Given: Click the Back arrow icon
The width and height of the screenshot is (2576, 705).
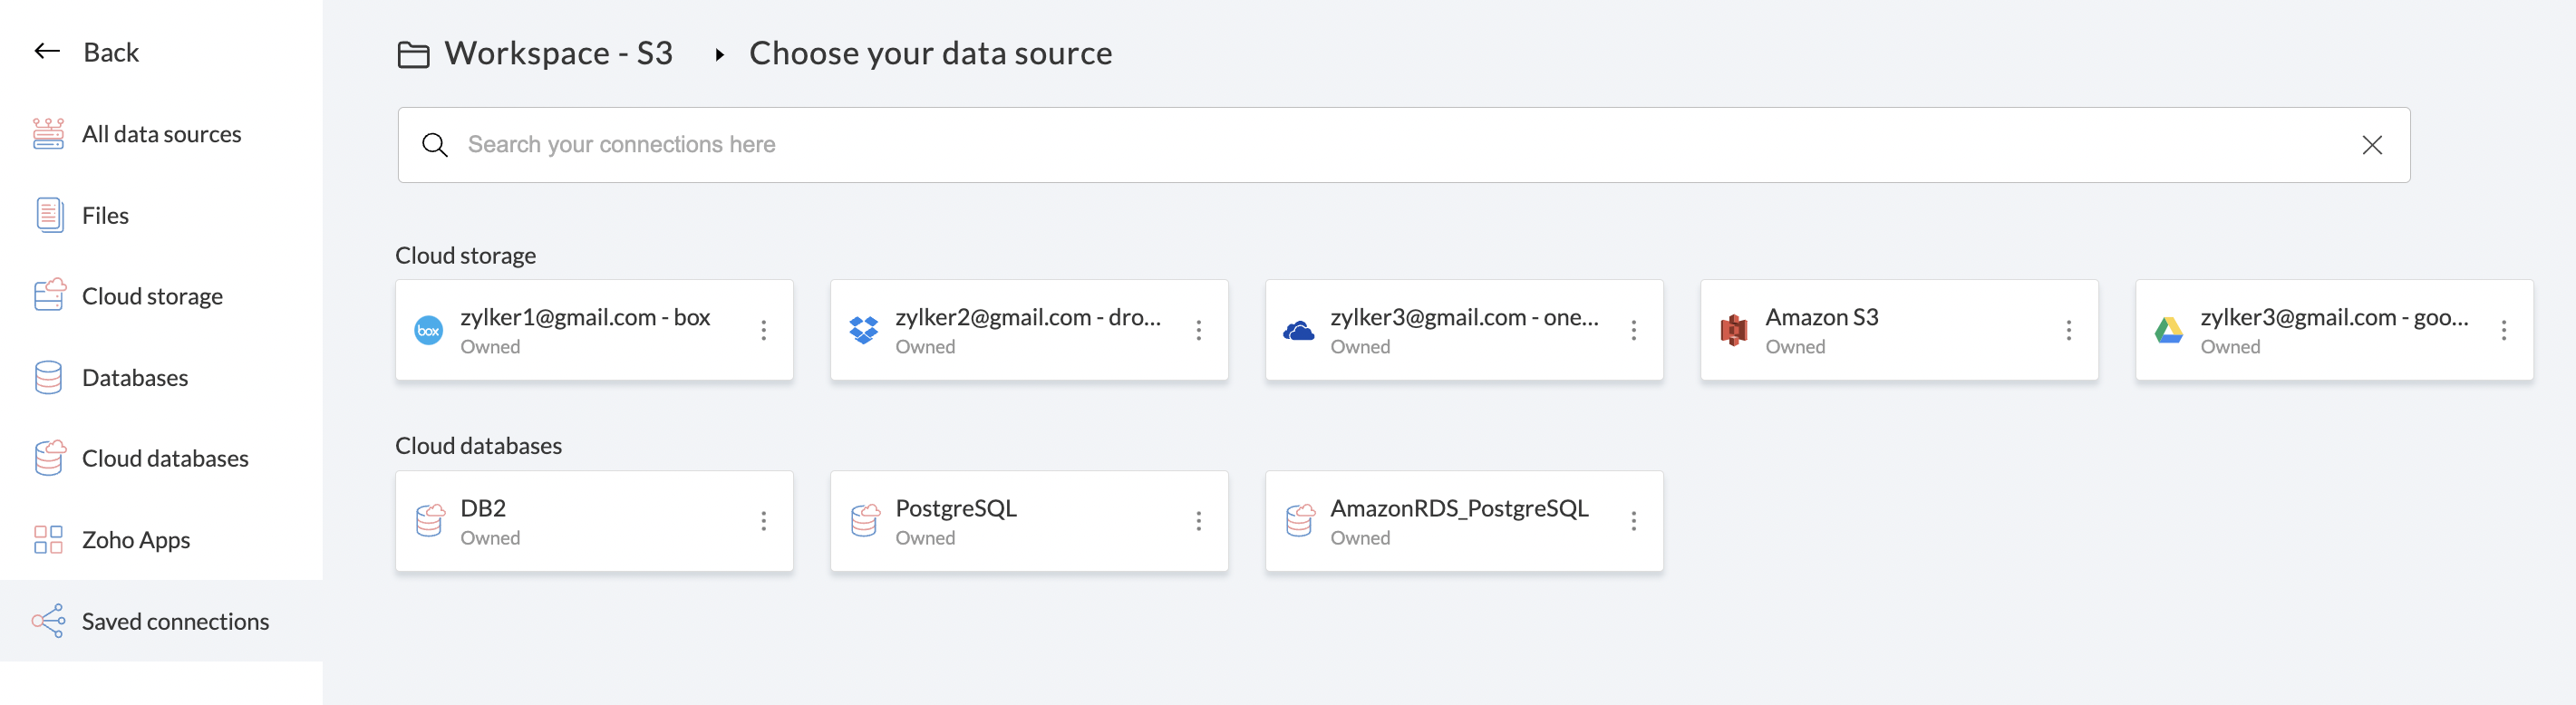Looking at the screenshot, I should tap(47, 51).
